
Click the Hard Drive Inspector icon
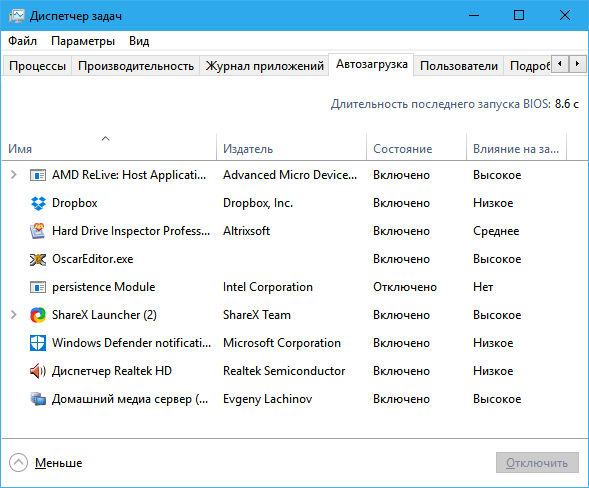[x=38, y=231]
